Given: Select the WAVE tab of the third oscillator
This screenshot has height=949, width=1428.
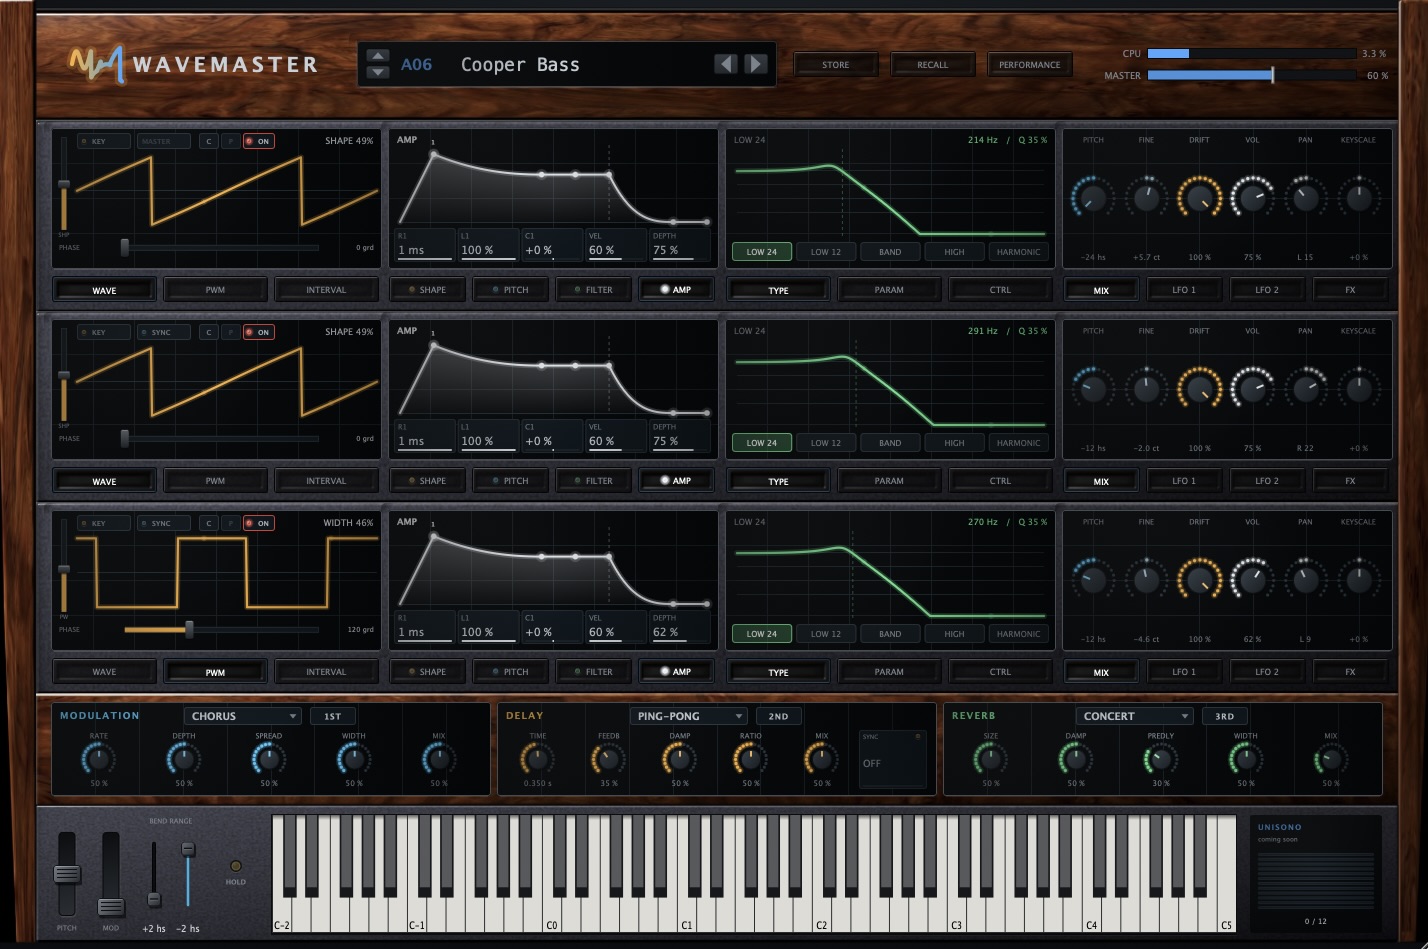Looking at the screenshot, I should [104, 672].
